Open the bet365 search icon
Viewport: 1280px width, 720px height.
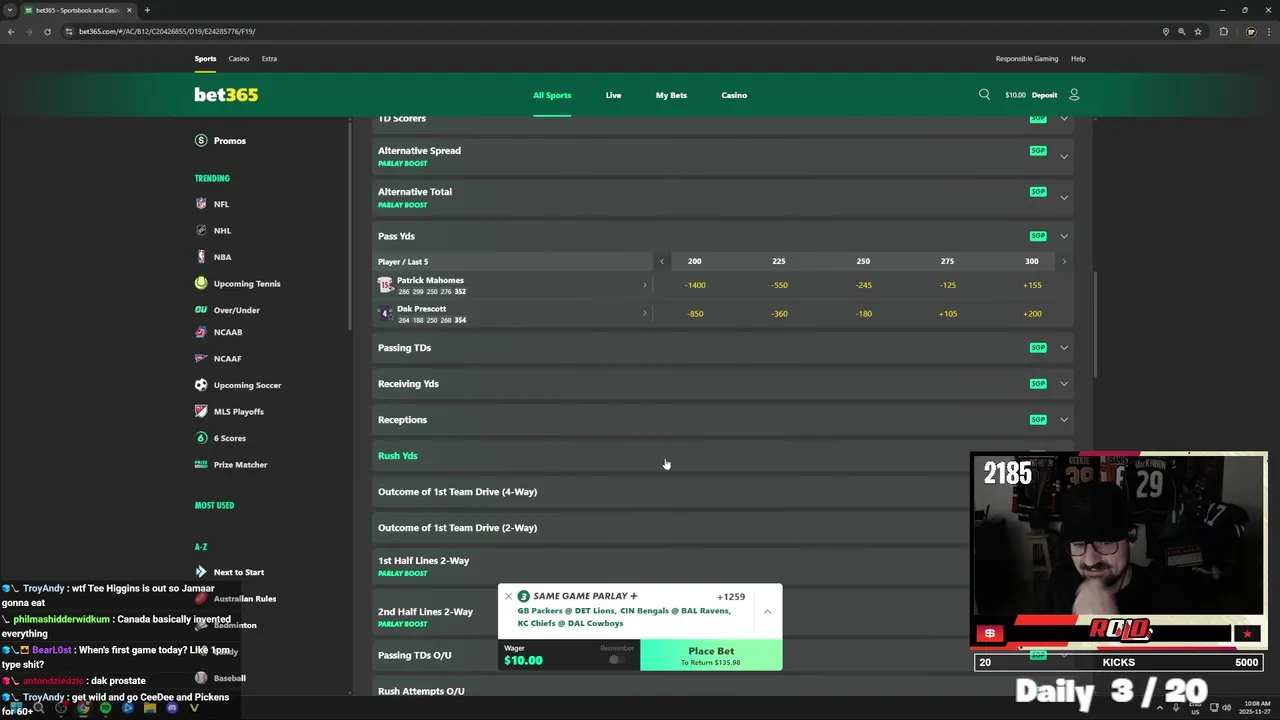pyautogui.click(x=984, y=95)
